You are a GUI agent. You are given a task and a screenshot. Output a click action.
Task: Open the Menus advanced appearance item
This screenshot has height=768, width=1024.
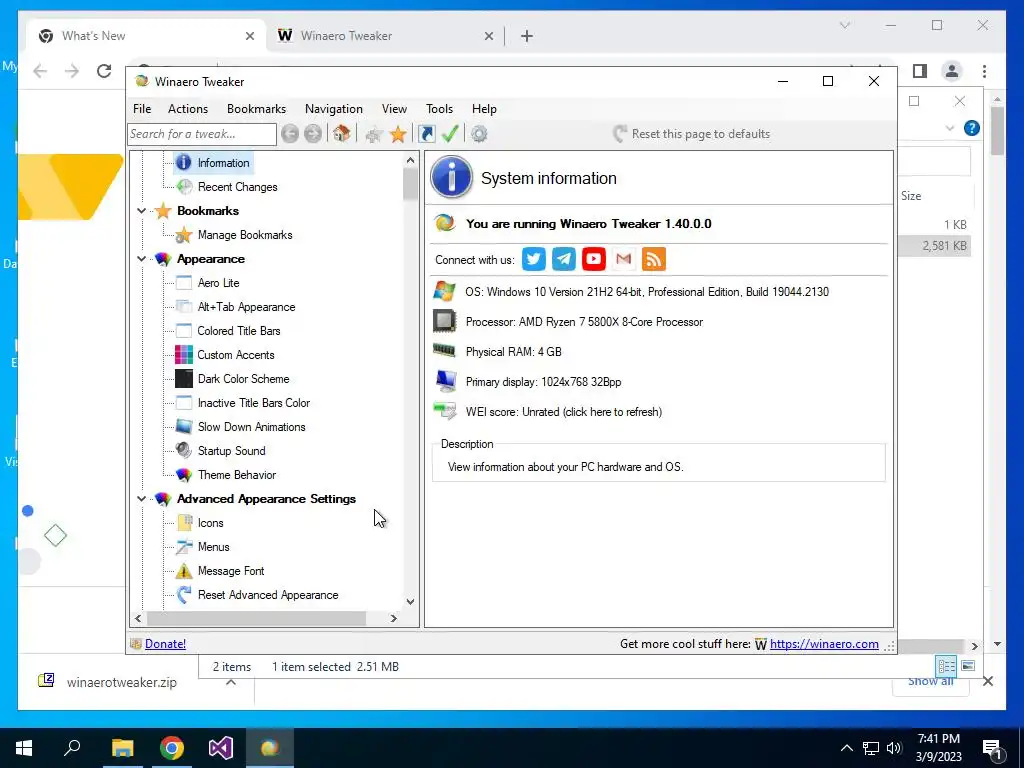213,547
